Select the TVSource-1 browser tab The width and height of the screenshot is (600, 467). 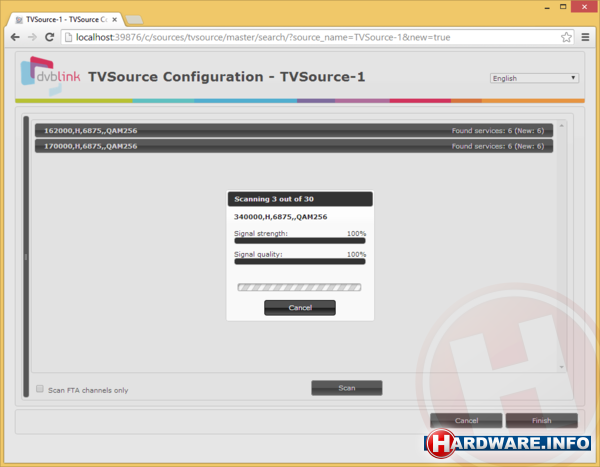[65, 18]
